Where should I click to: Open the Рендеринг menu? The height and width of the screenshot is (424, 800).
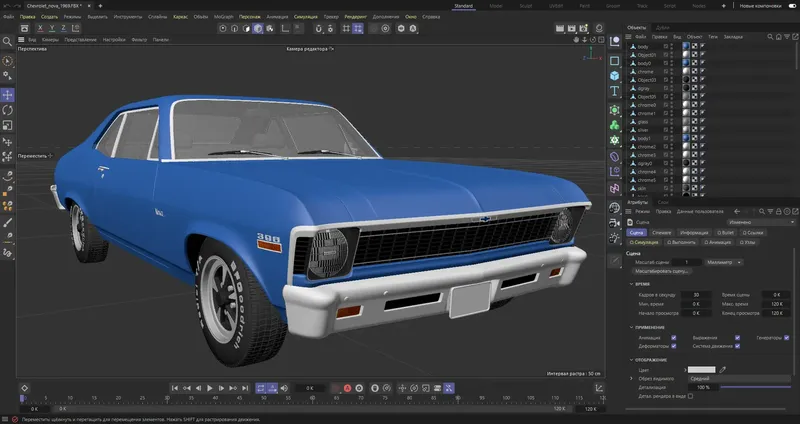[x=356, y=17]
